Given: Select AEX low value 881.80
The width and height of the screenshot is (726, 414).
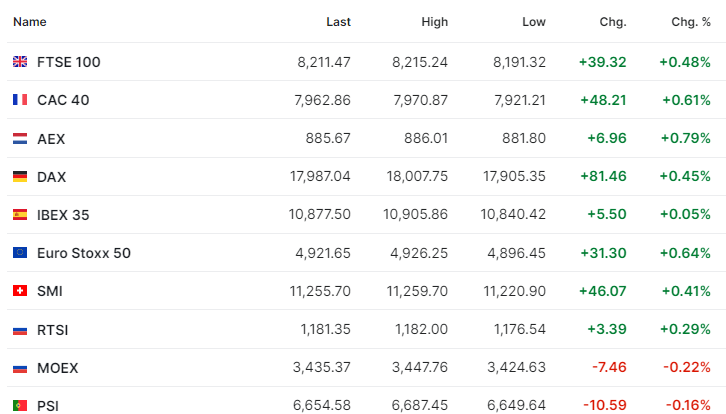Looking at the screenshot, I should pos(524,138).
